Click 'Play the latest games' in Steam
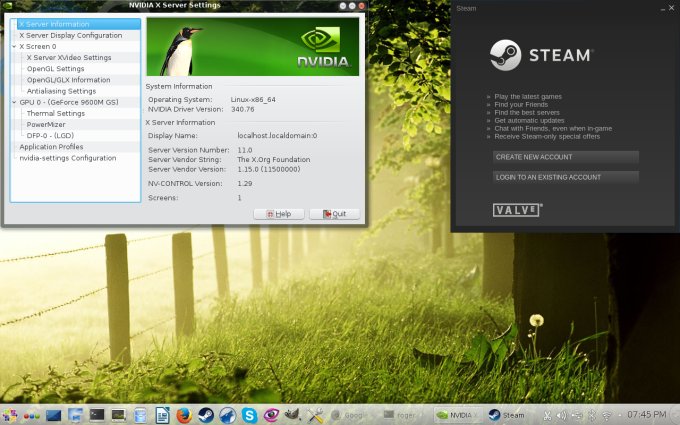 (528, 97)
